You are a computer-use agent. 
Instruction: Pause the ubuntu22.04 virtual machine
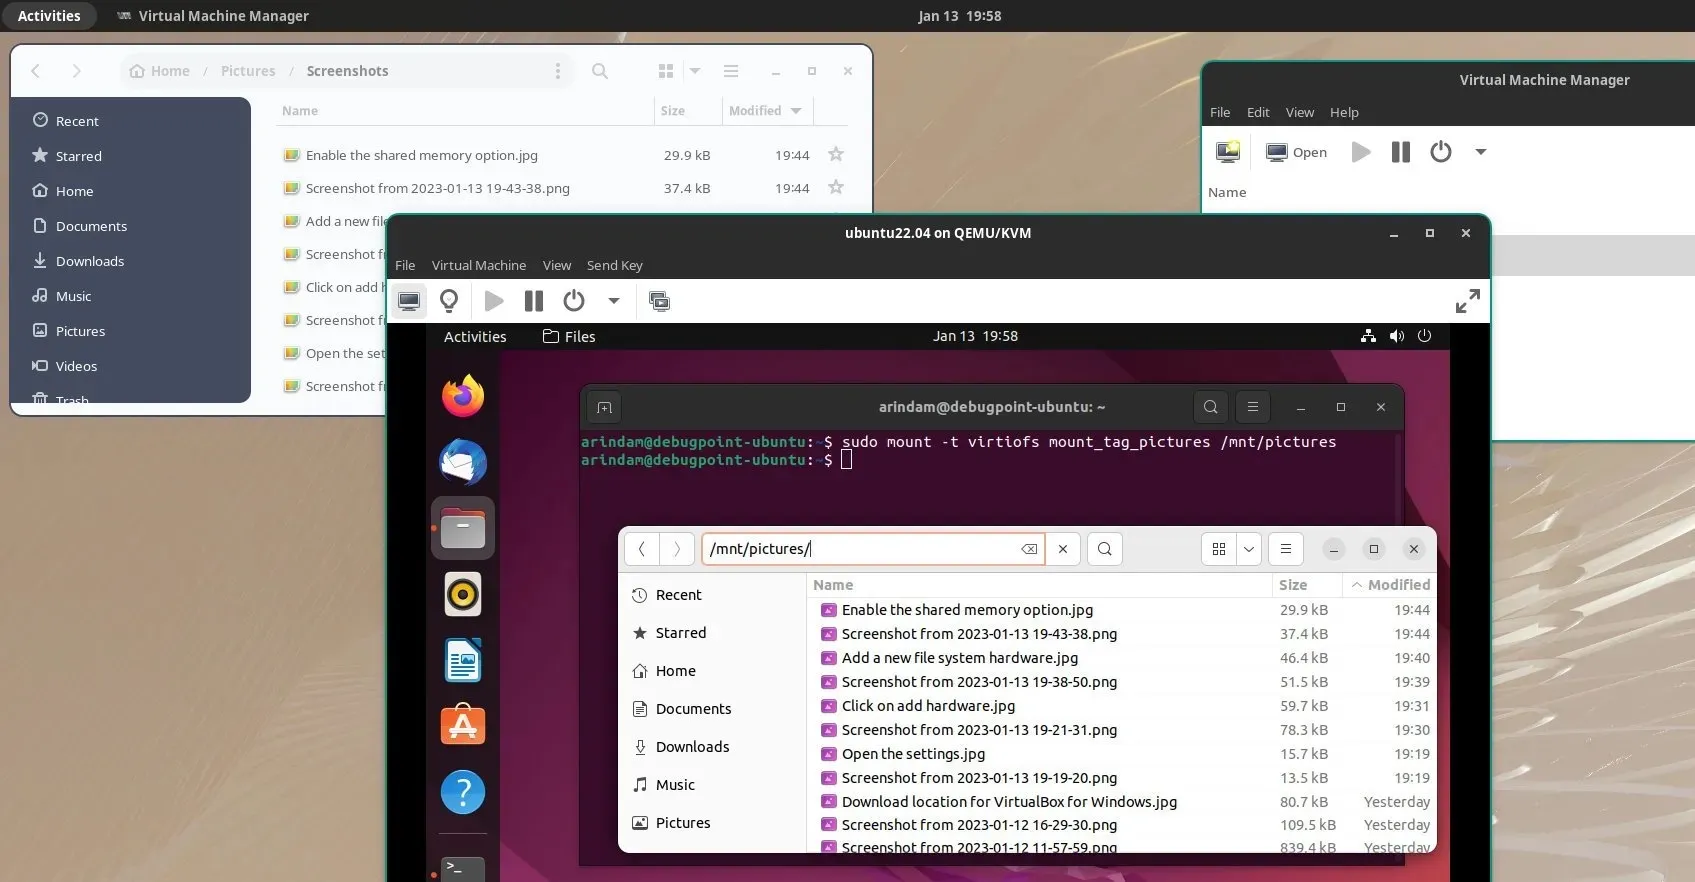(x=534, y=301)
